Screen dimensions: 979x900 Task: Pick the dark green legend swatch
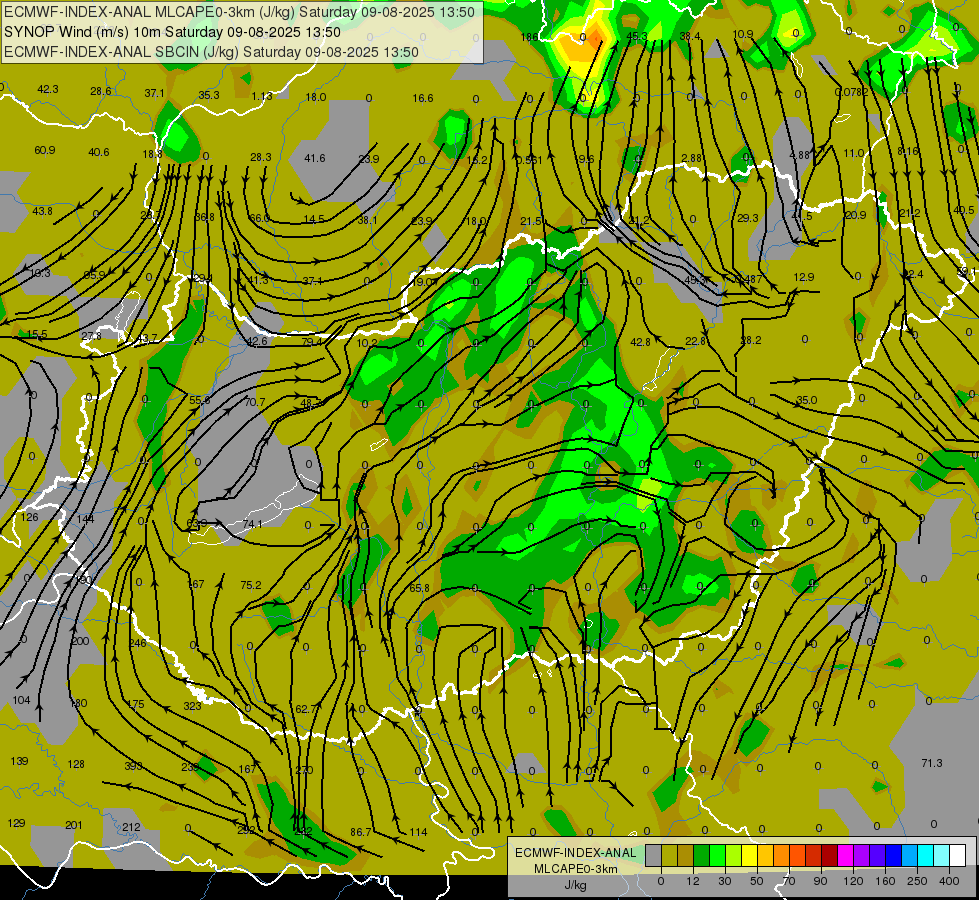pyautogui.click(x=702, y=856)
